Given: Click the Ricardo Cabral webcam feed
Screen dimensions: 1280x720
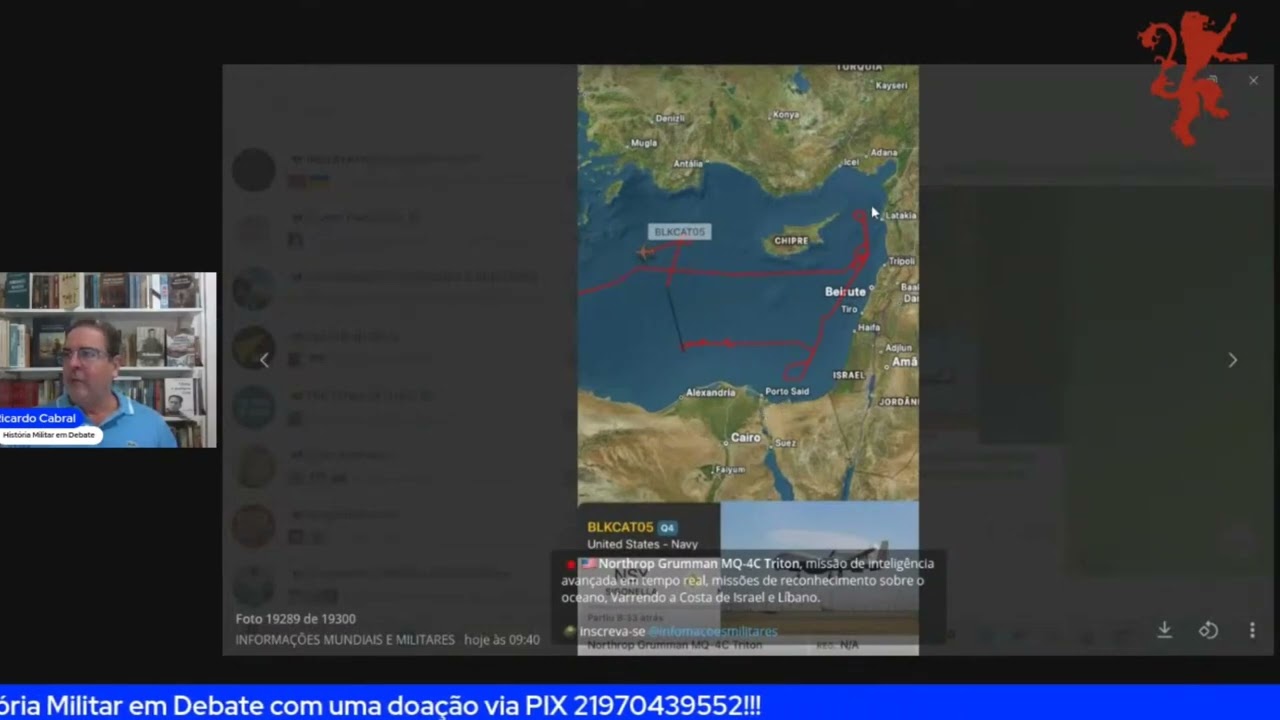Looking at the screenshot, I should [x=108, y=360].
